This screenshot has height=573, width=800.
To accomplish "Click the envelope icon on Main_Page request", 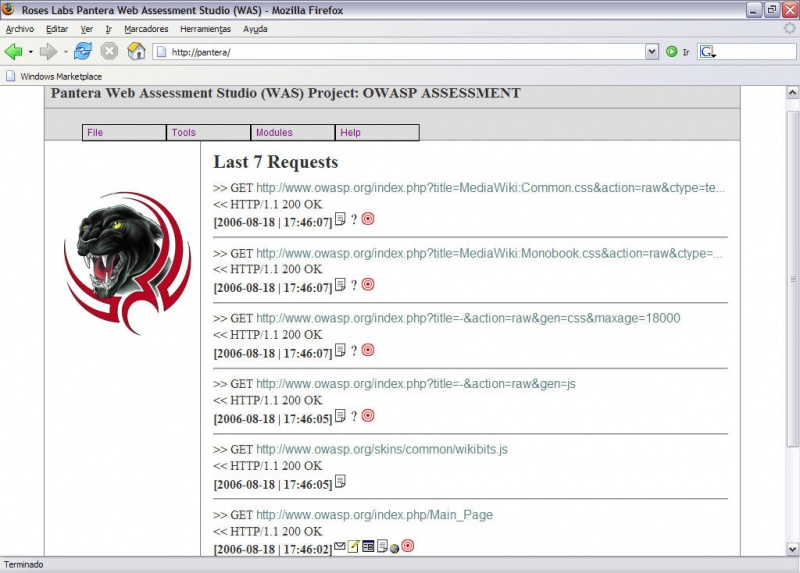I will (x=340, y=546).
